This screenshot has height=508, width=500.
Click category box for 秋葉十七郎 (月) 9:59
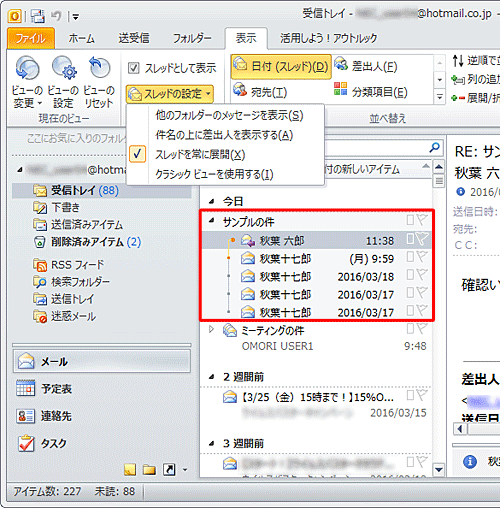[410, 257]
